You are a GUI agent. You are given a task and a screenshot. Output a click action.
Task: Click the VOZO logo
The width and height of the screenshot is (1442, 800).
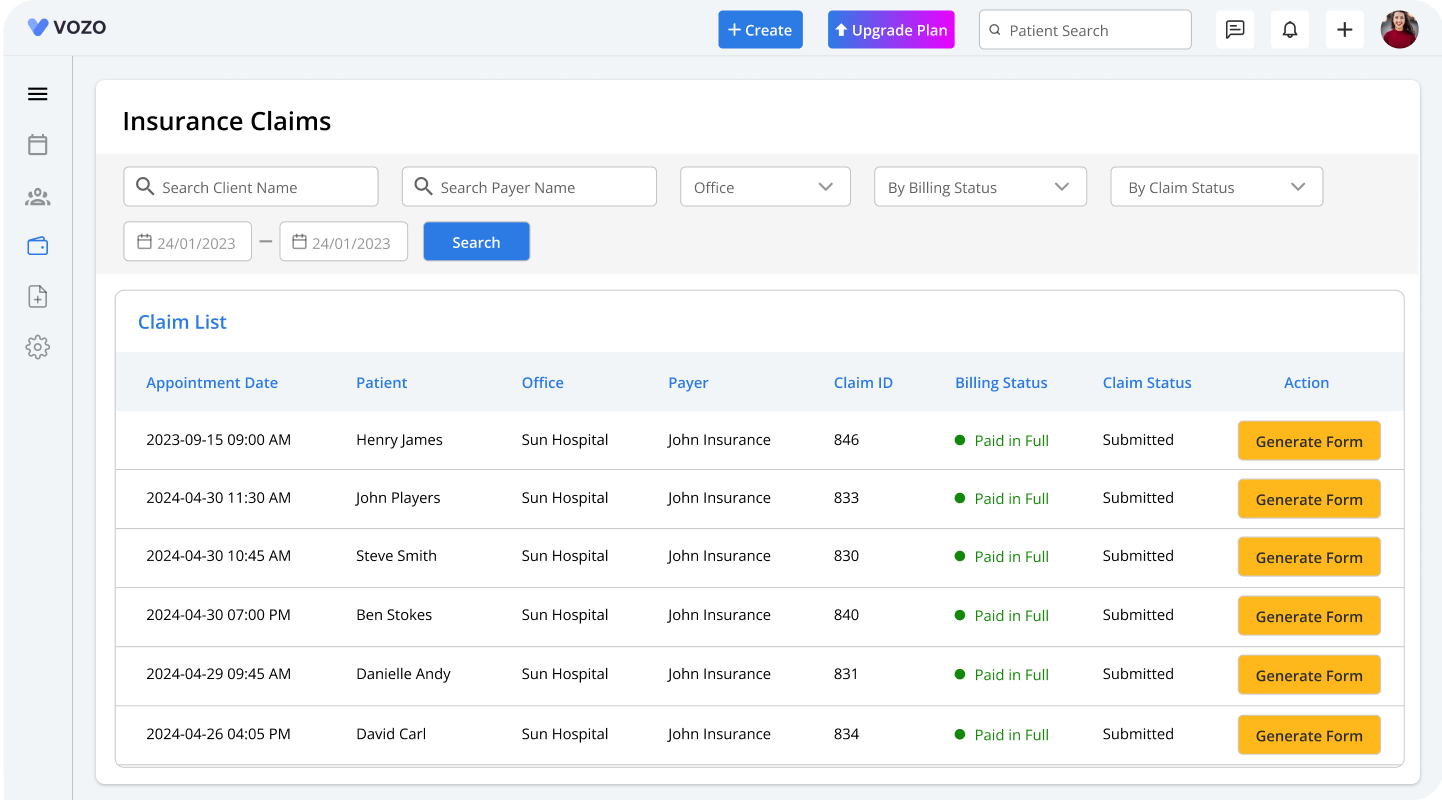tap(66, 27)
